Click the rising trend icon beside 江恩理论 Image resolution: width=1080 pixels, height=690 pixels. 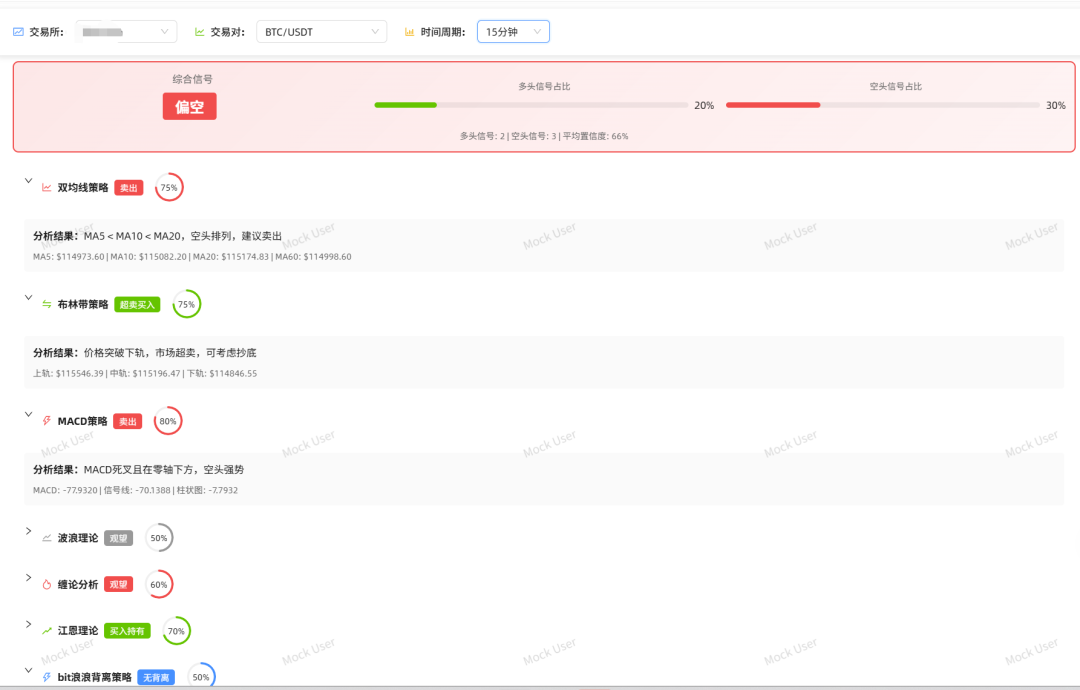click(46, 631)
